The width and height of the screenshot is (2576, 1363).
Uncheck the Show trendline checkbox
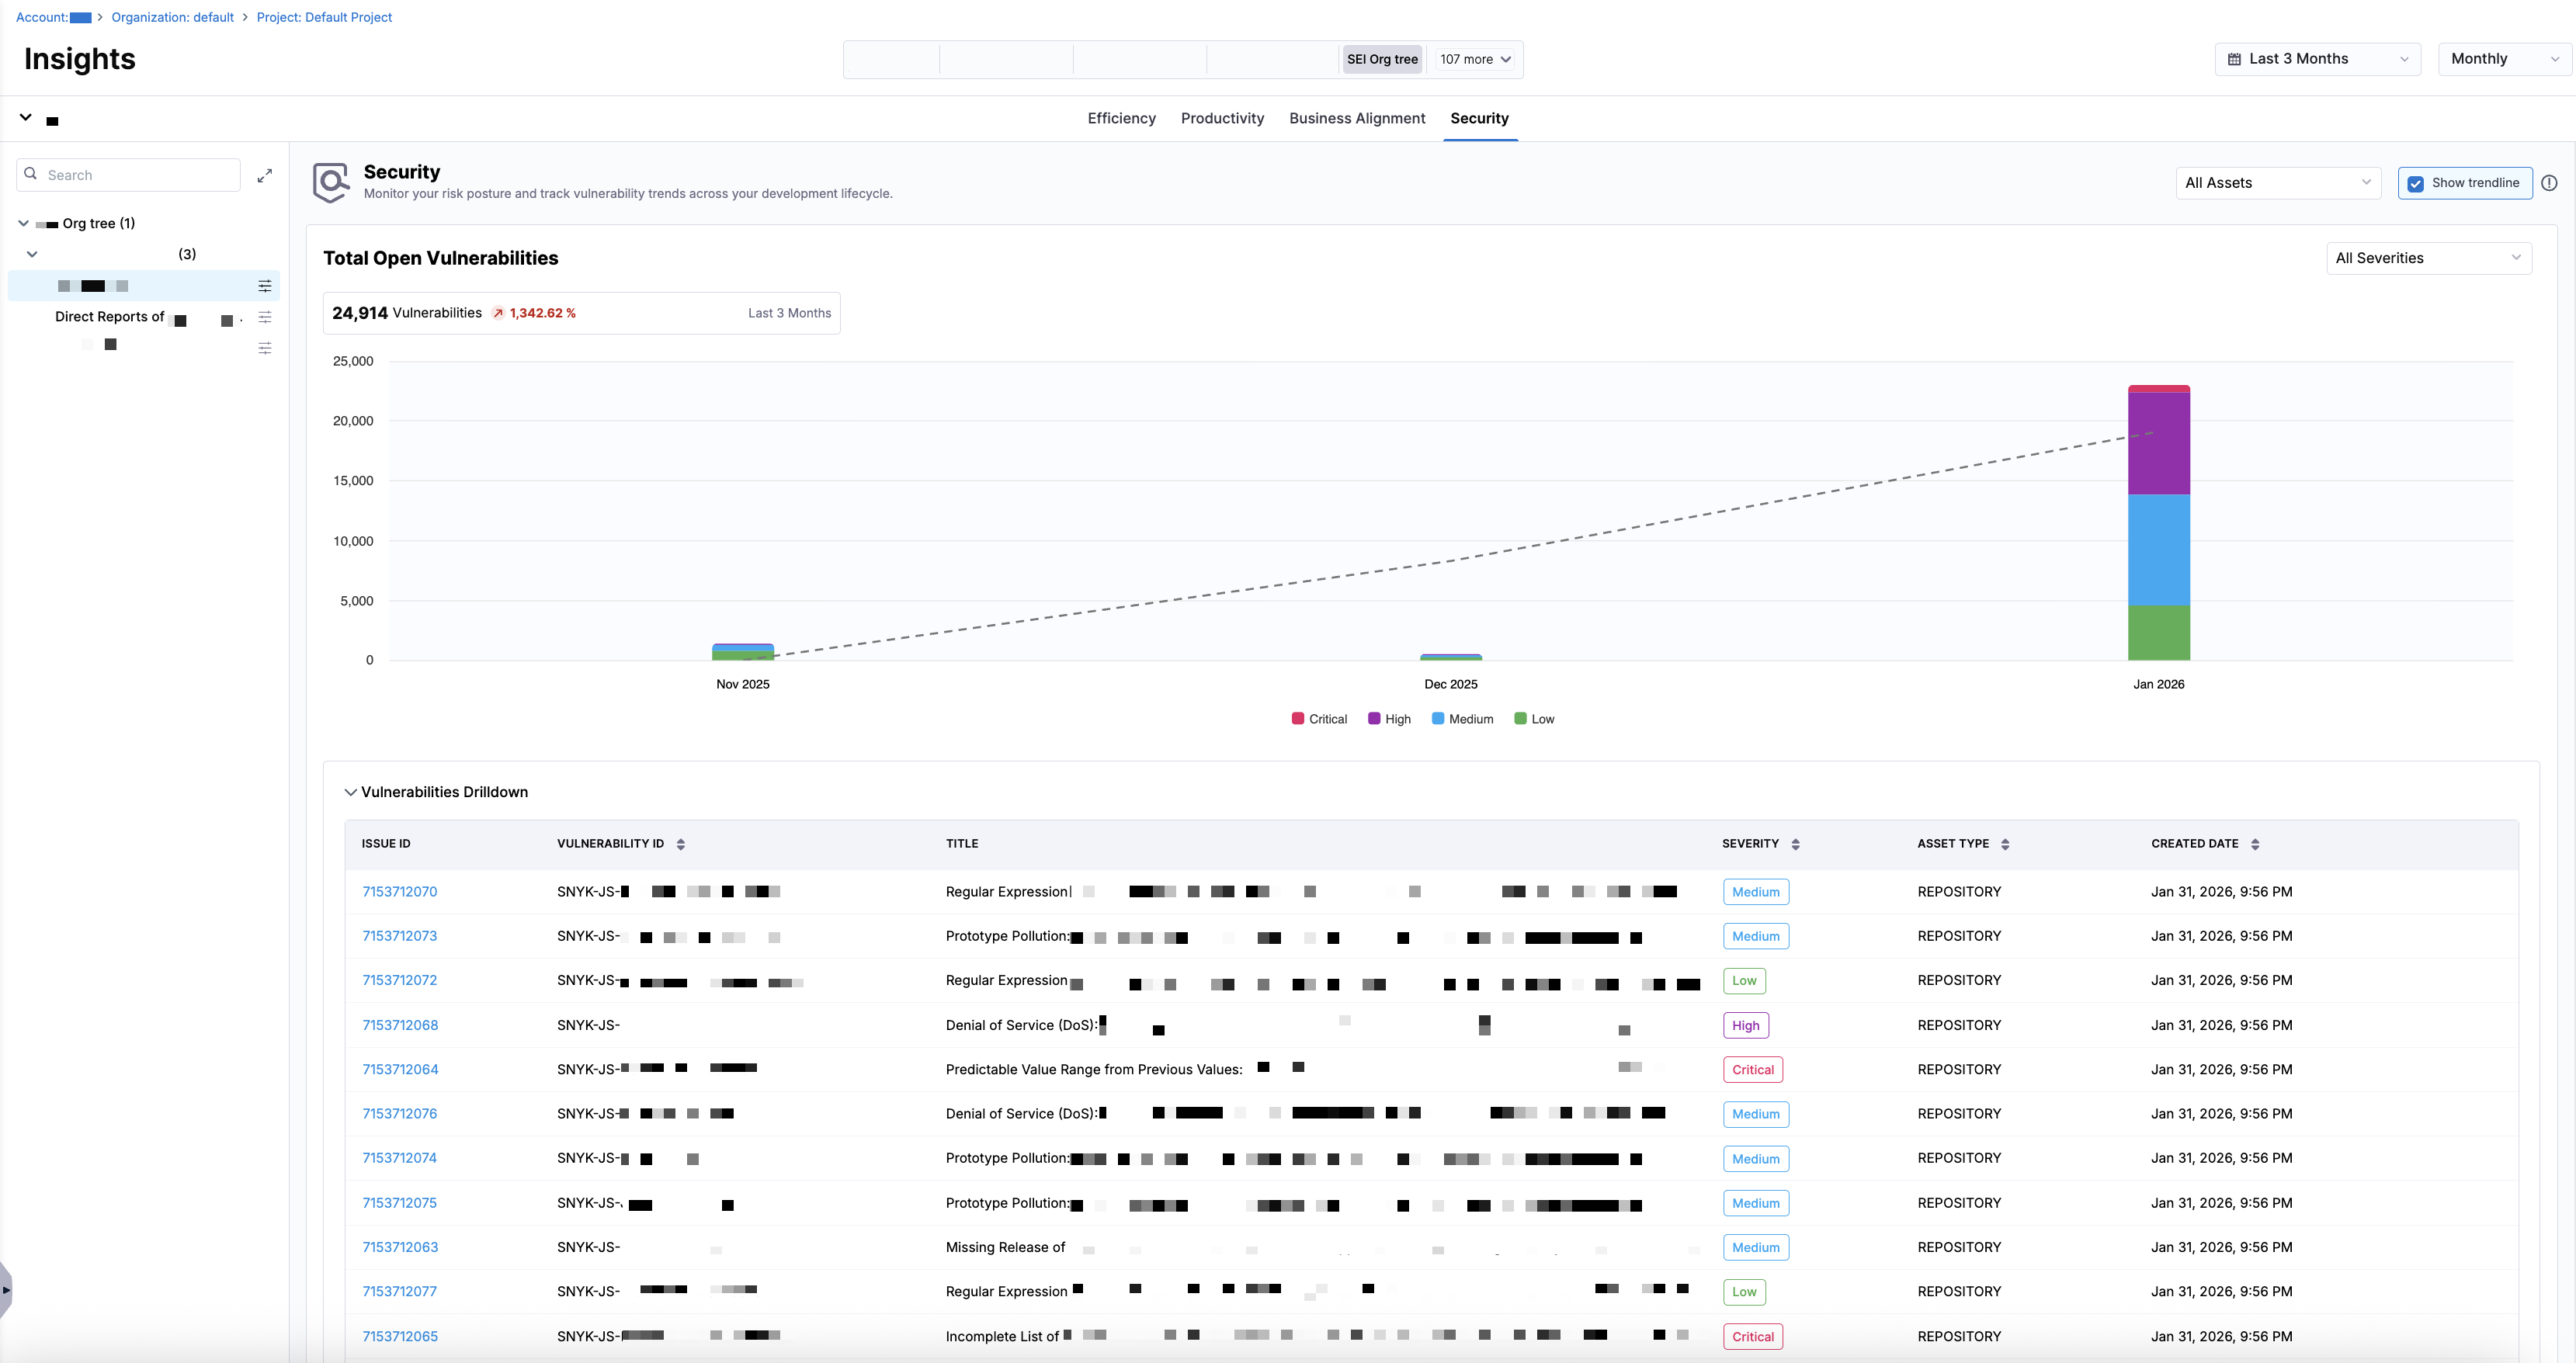tap(2415, 183)
